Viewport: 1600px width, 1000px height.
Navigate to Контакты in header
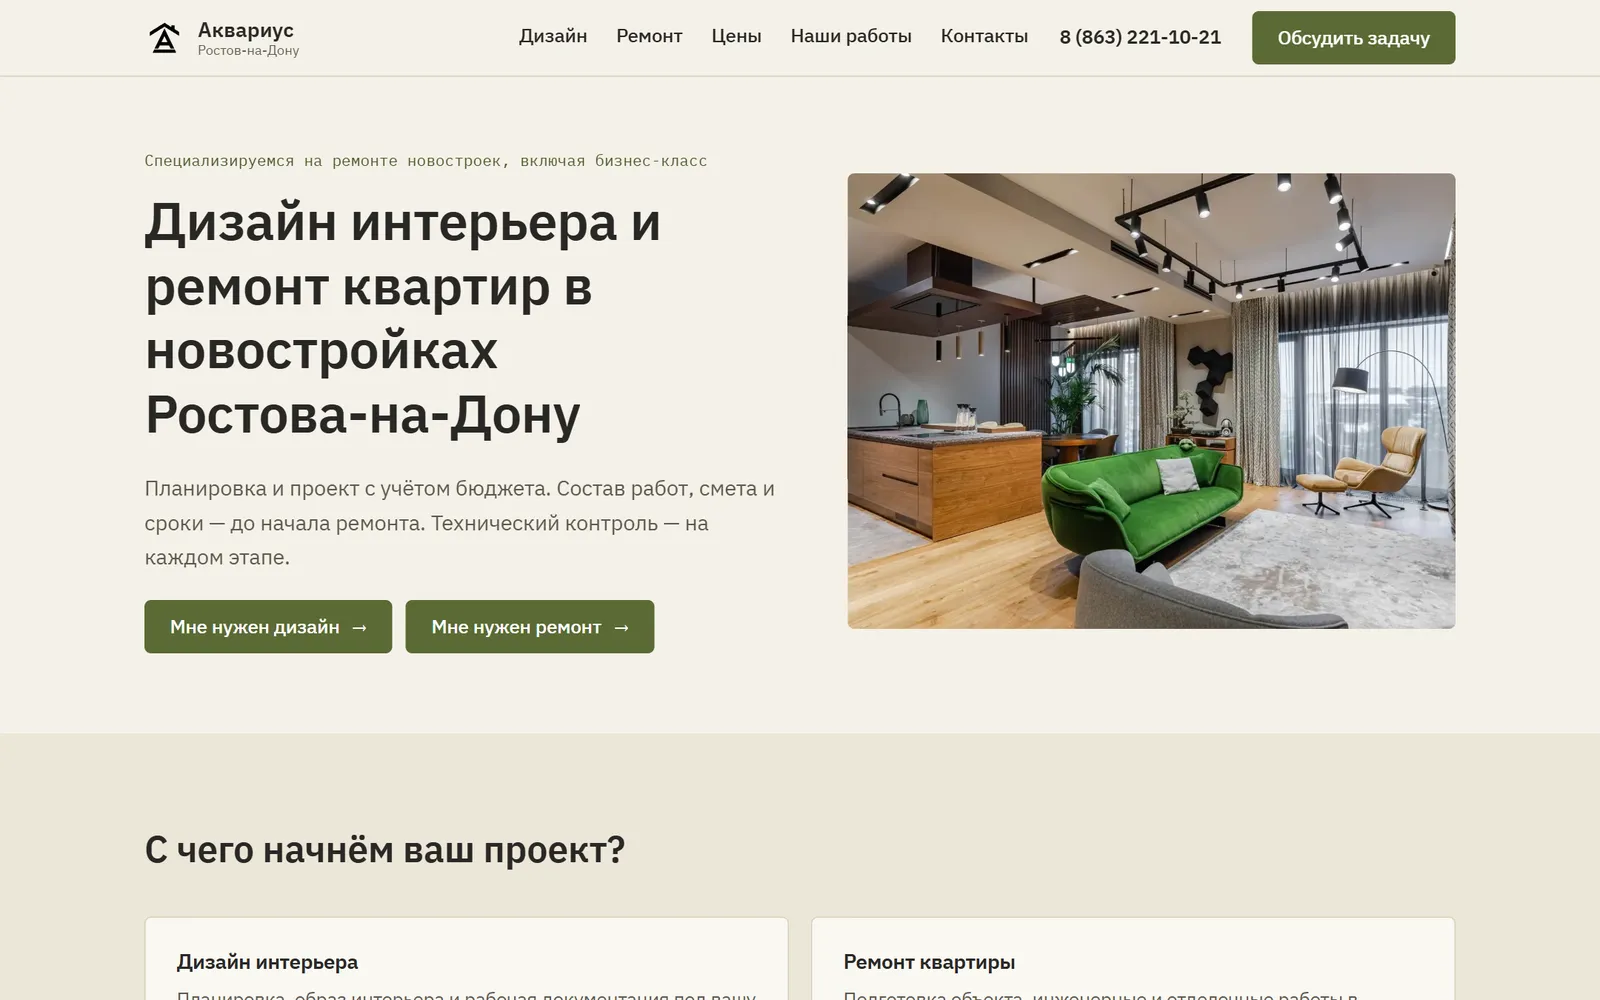point(984,37)
